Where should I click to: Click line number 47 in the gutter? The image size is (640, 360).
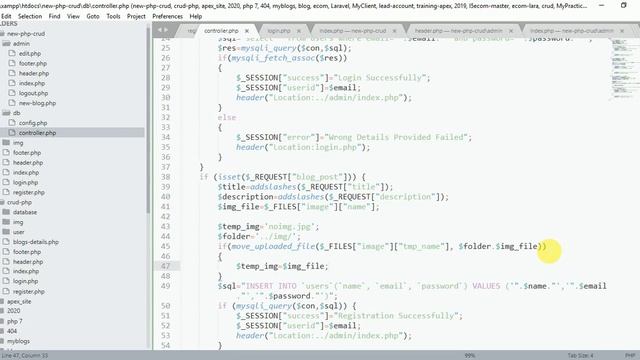(165, 266)
